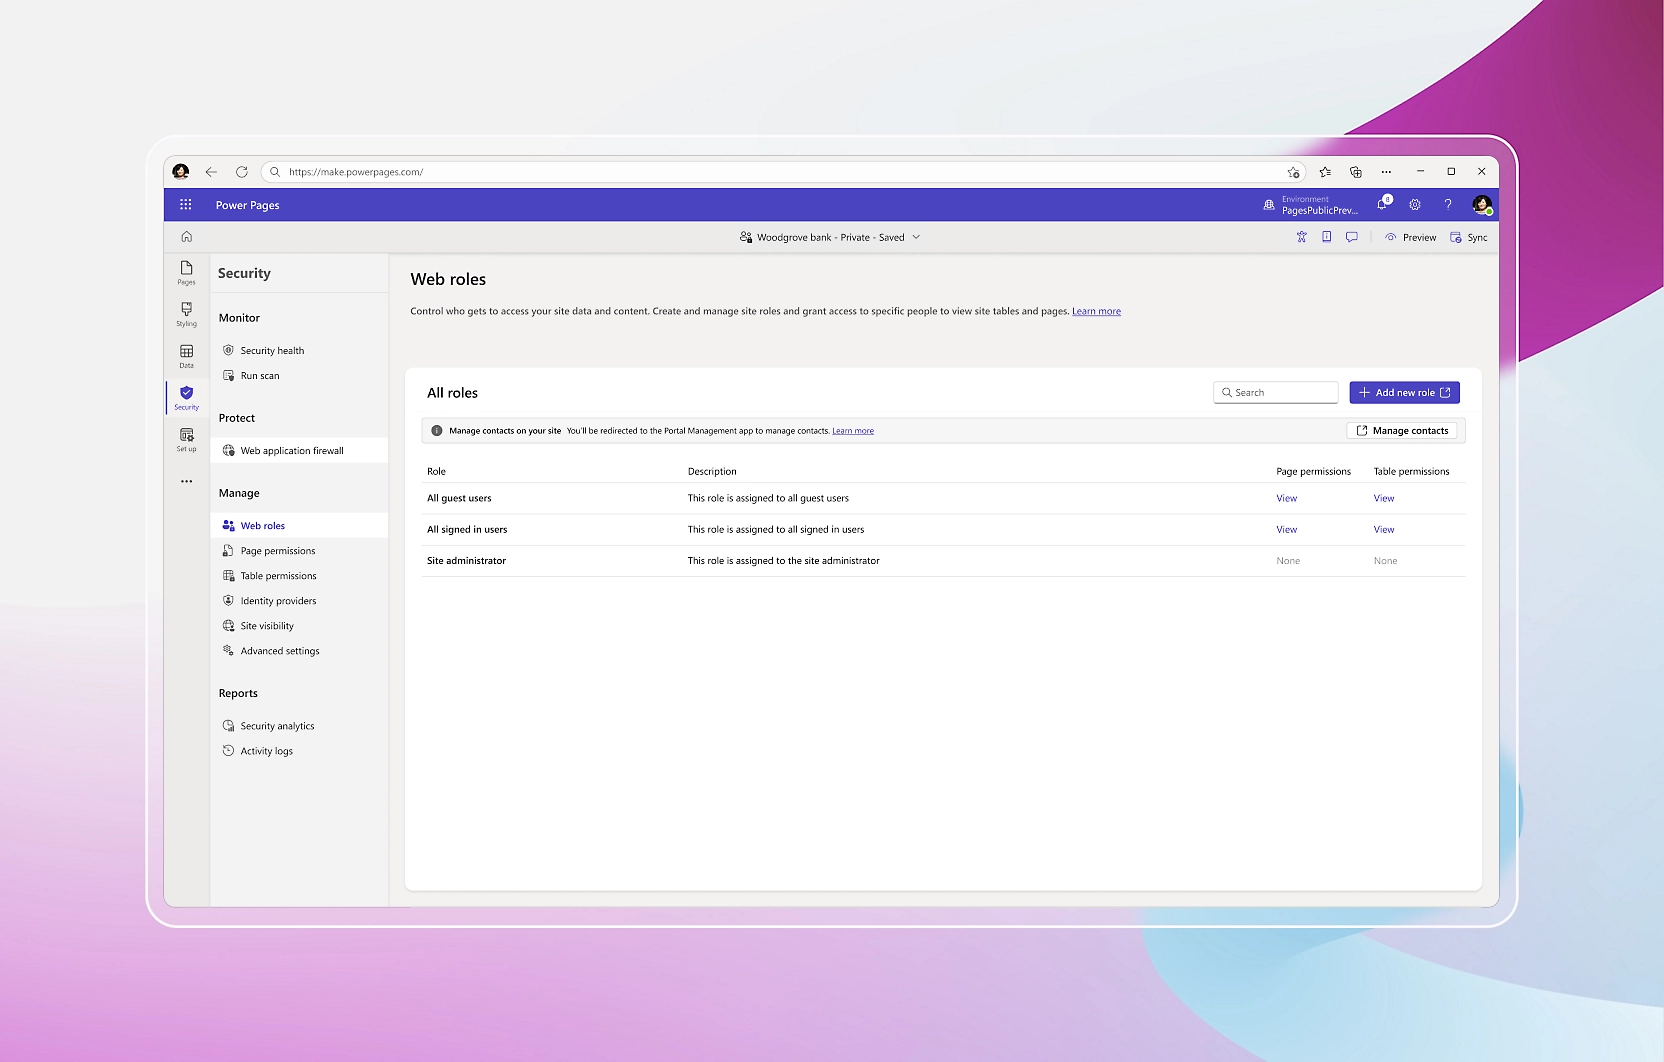Select the All signed in users role name
The width and height of the screenshot is (1664, 1062).
467,530
